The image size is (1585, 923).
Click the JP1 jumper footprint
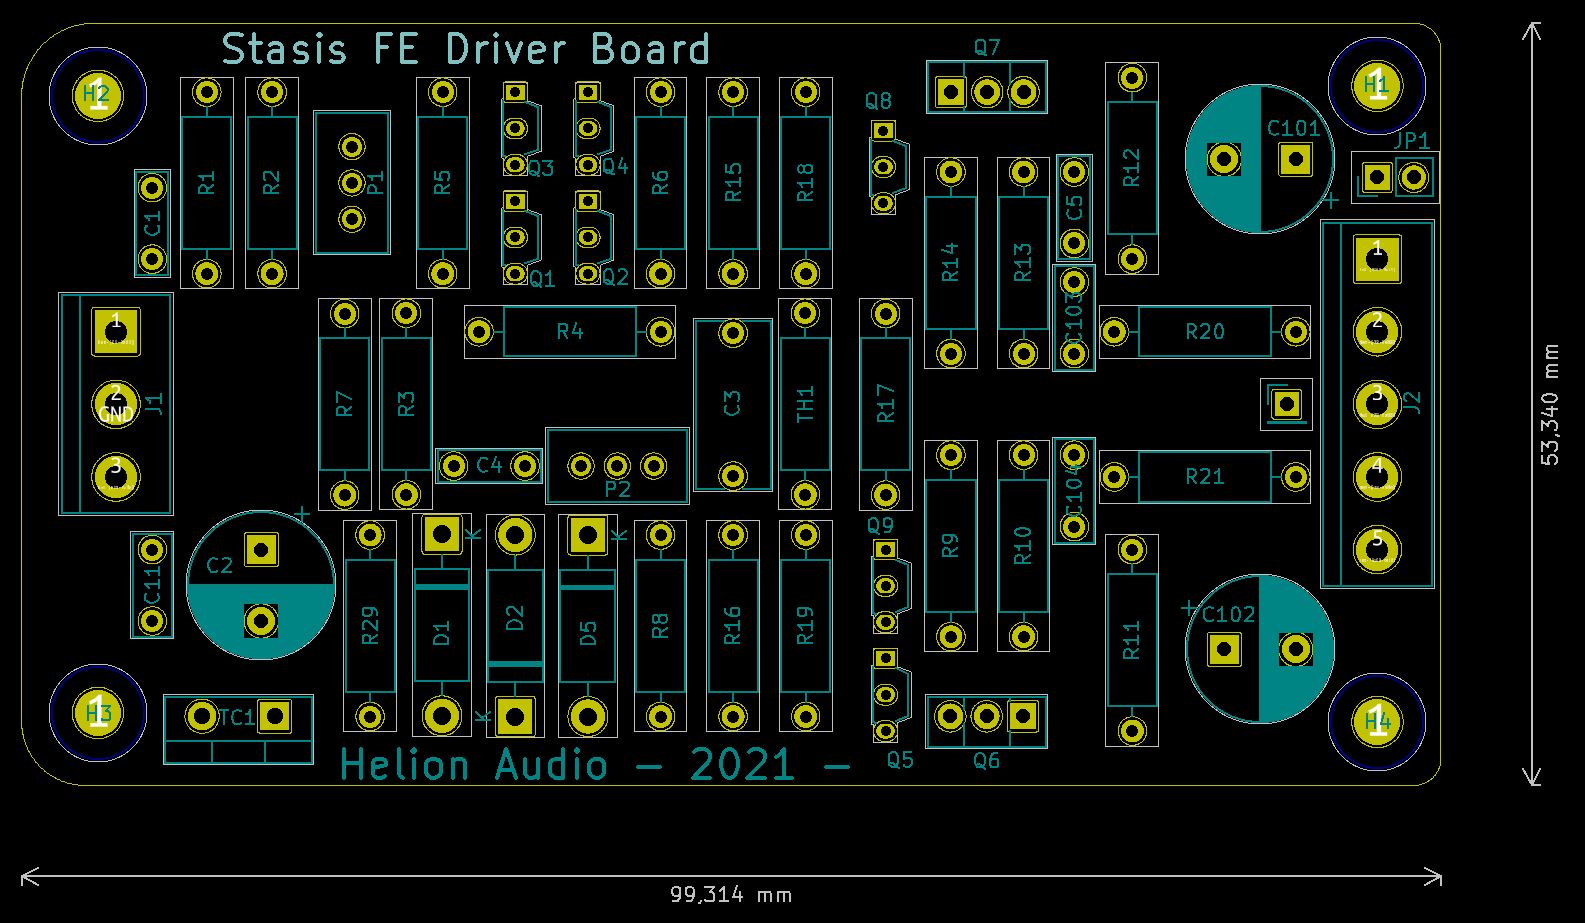point(1395,178)
